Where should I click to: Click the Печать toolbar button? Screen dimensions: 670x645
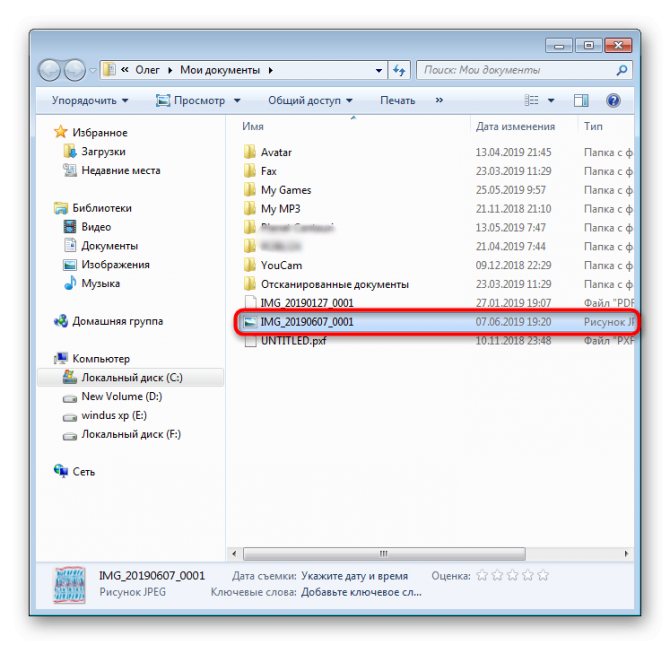click(x=397, y=101)
